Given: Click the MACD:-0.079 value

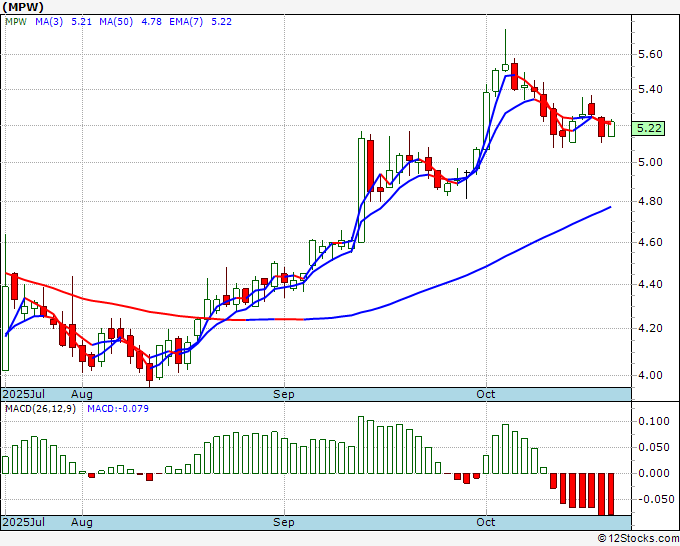Looking at the screenshot, I should point(118,409).
